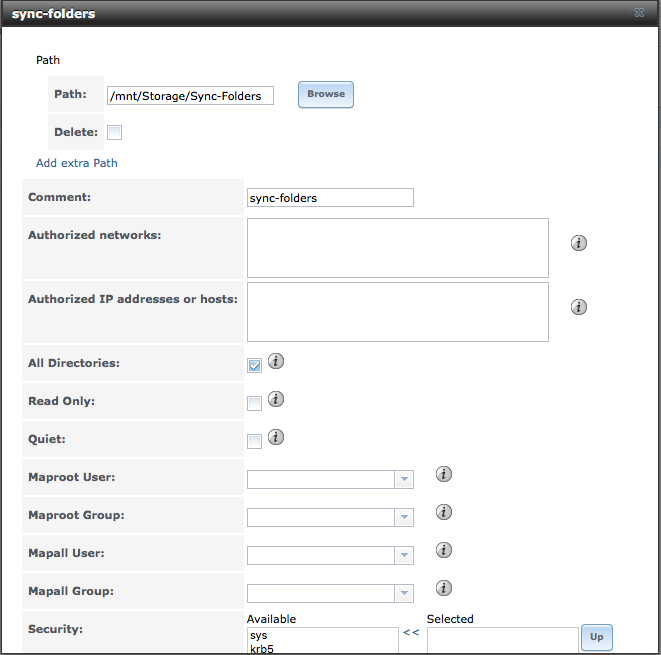This screenshot has height=655, width=661.
Task: Click the << move arrows in Security
Action: 411,632
